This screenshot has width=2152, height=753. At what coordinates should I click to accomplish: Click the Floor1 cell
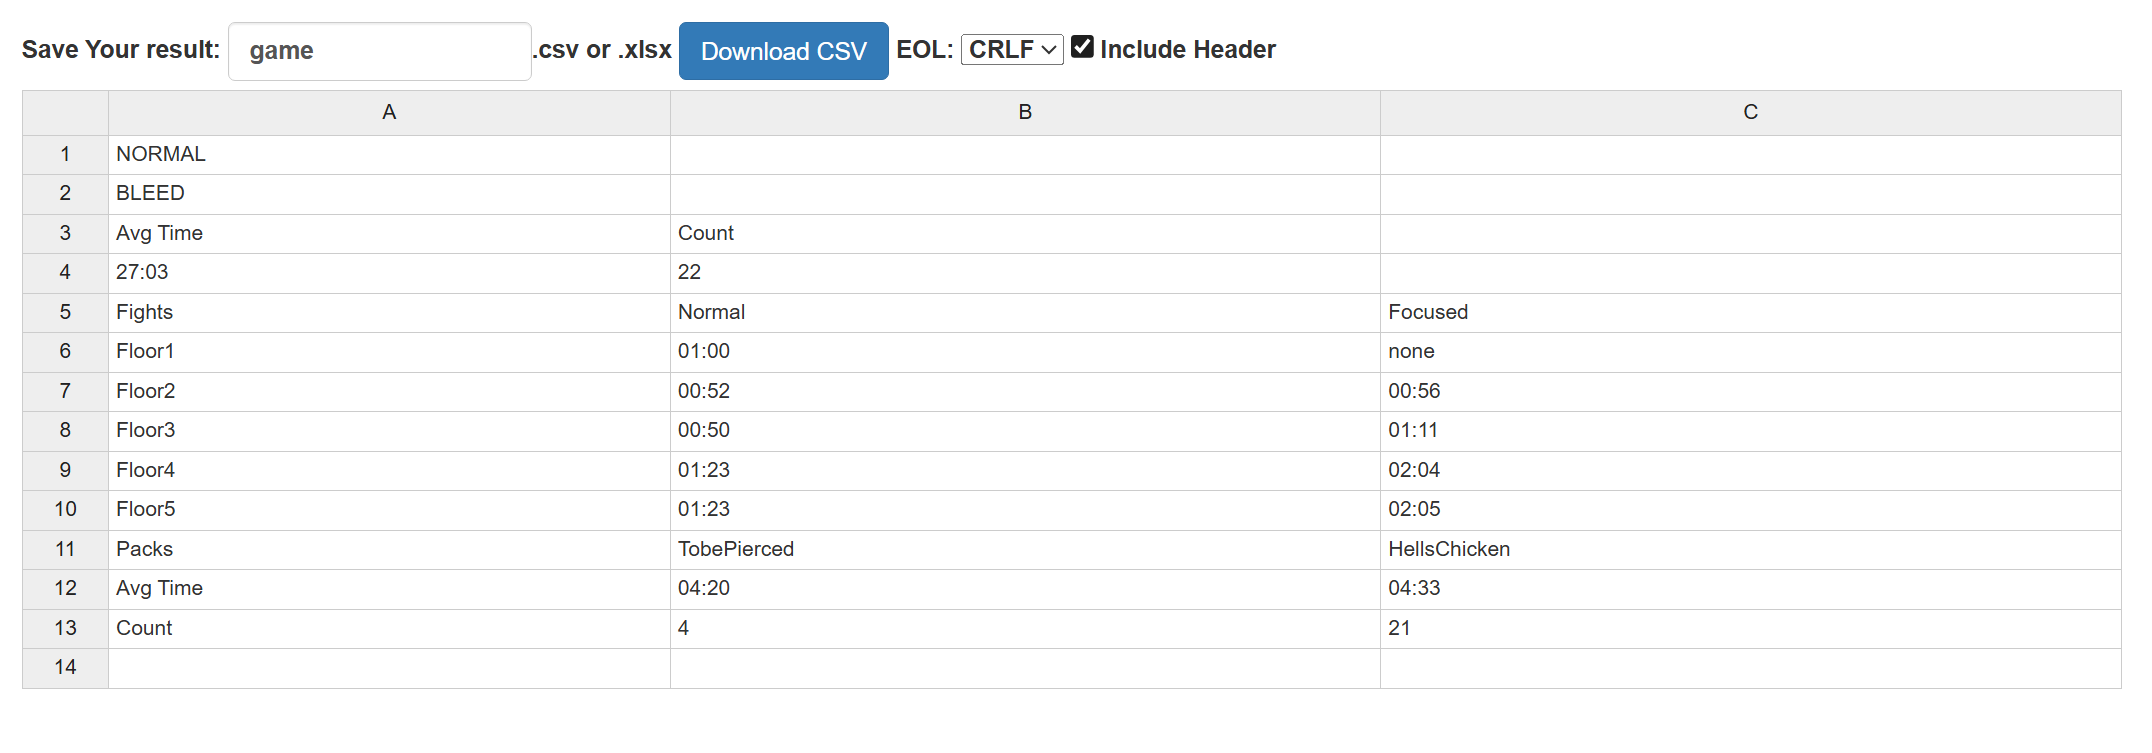coord(389,352)
